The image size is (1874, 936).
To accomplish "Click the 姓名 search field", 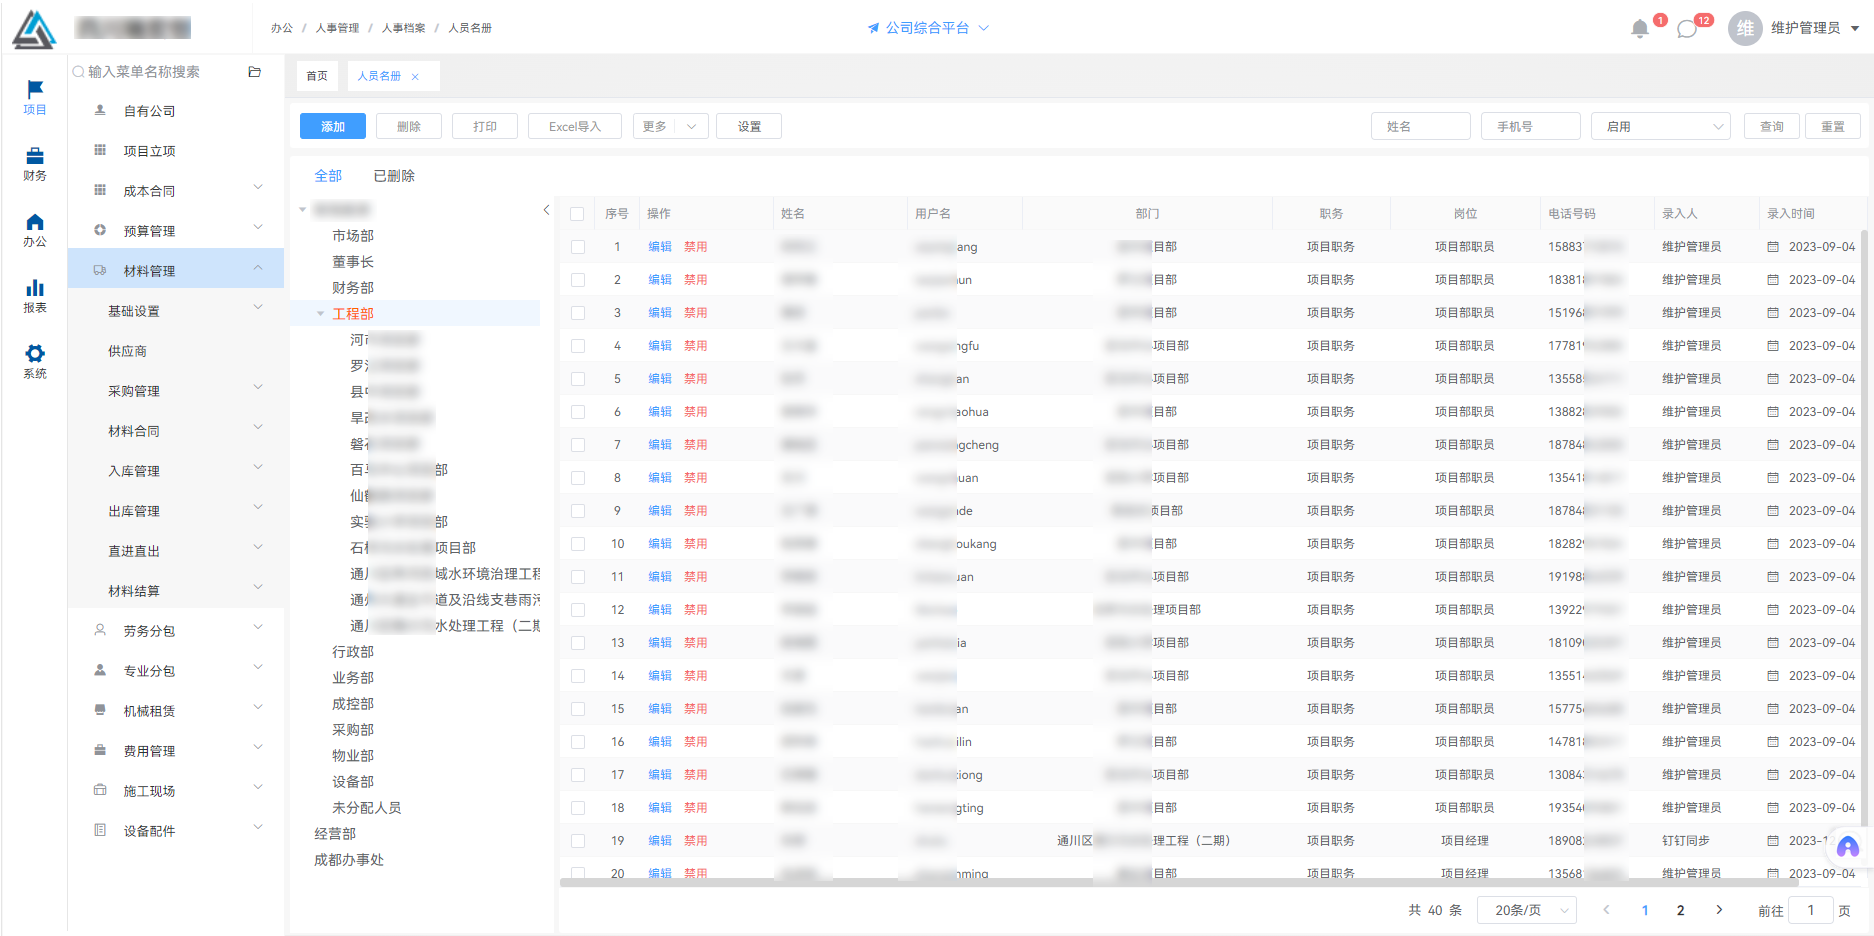I will [1421, 126].
